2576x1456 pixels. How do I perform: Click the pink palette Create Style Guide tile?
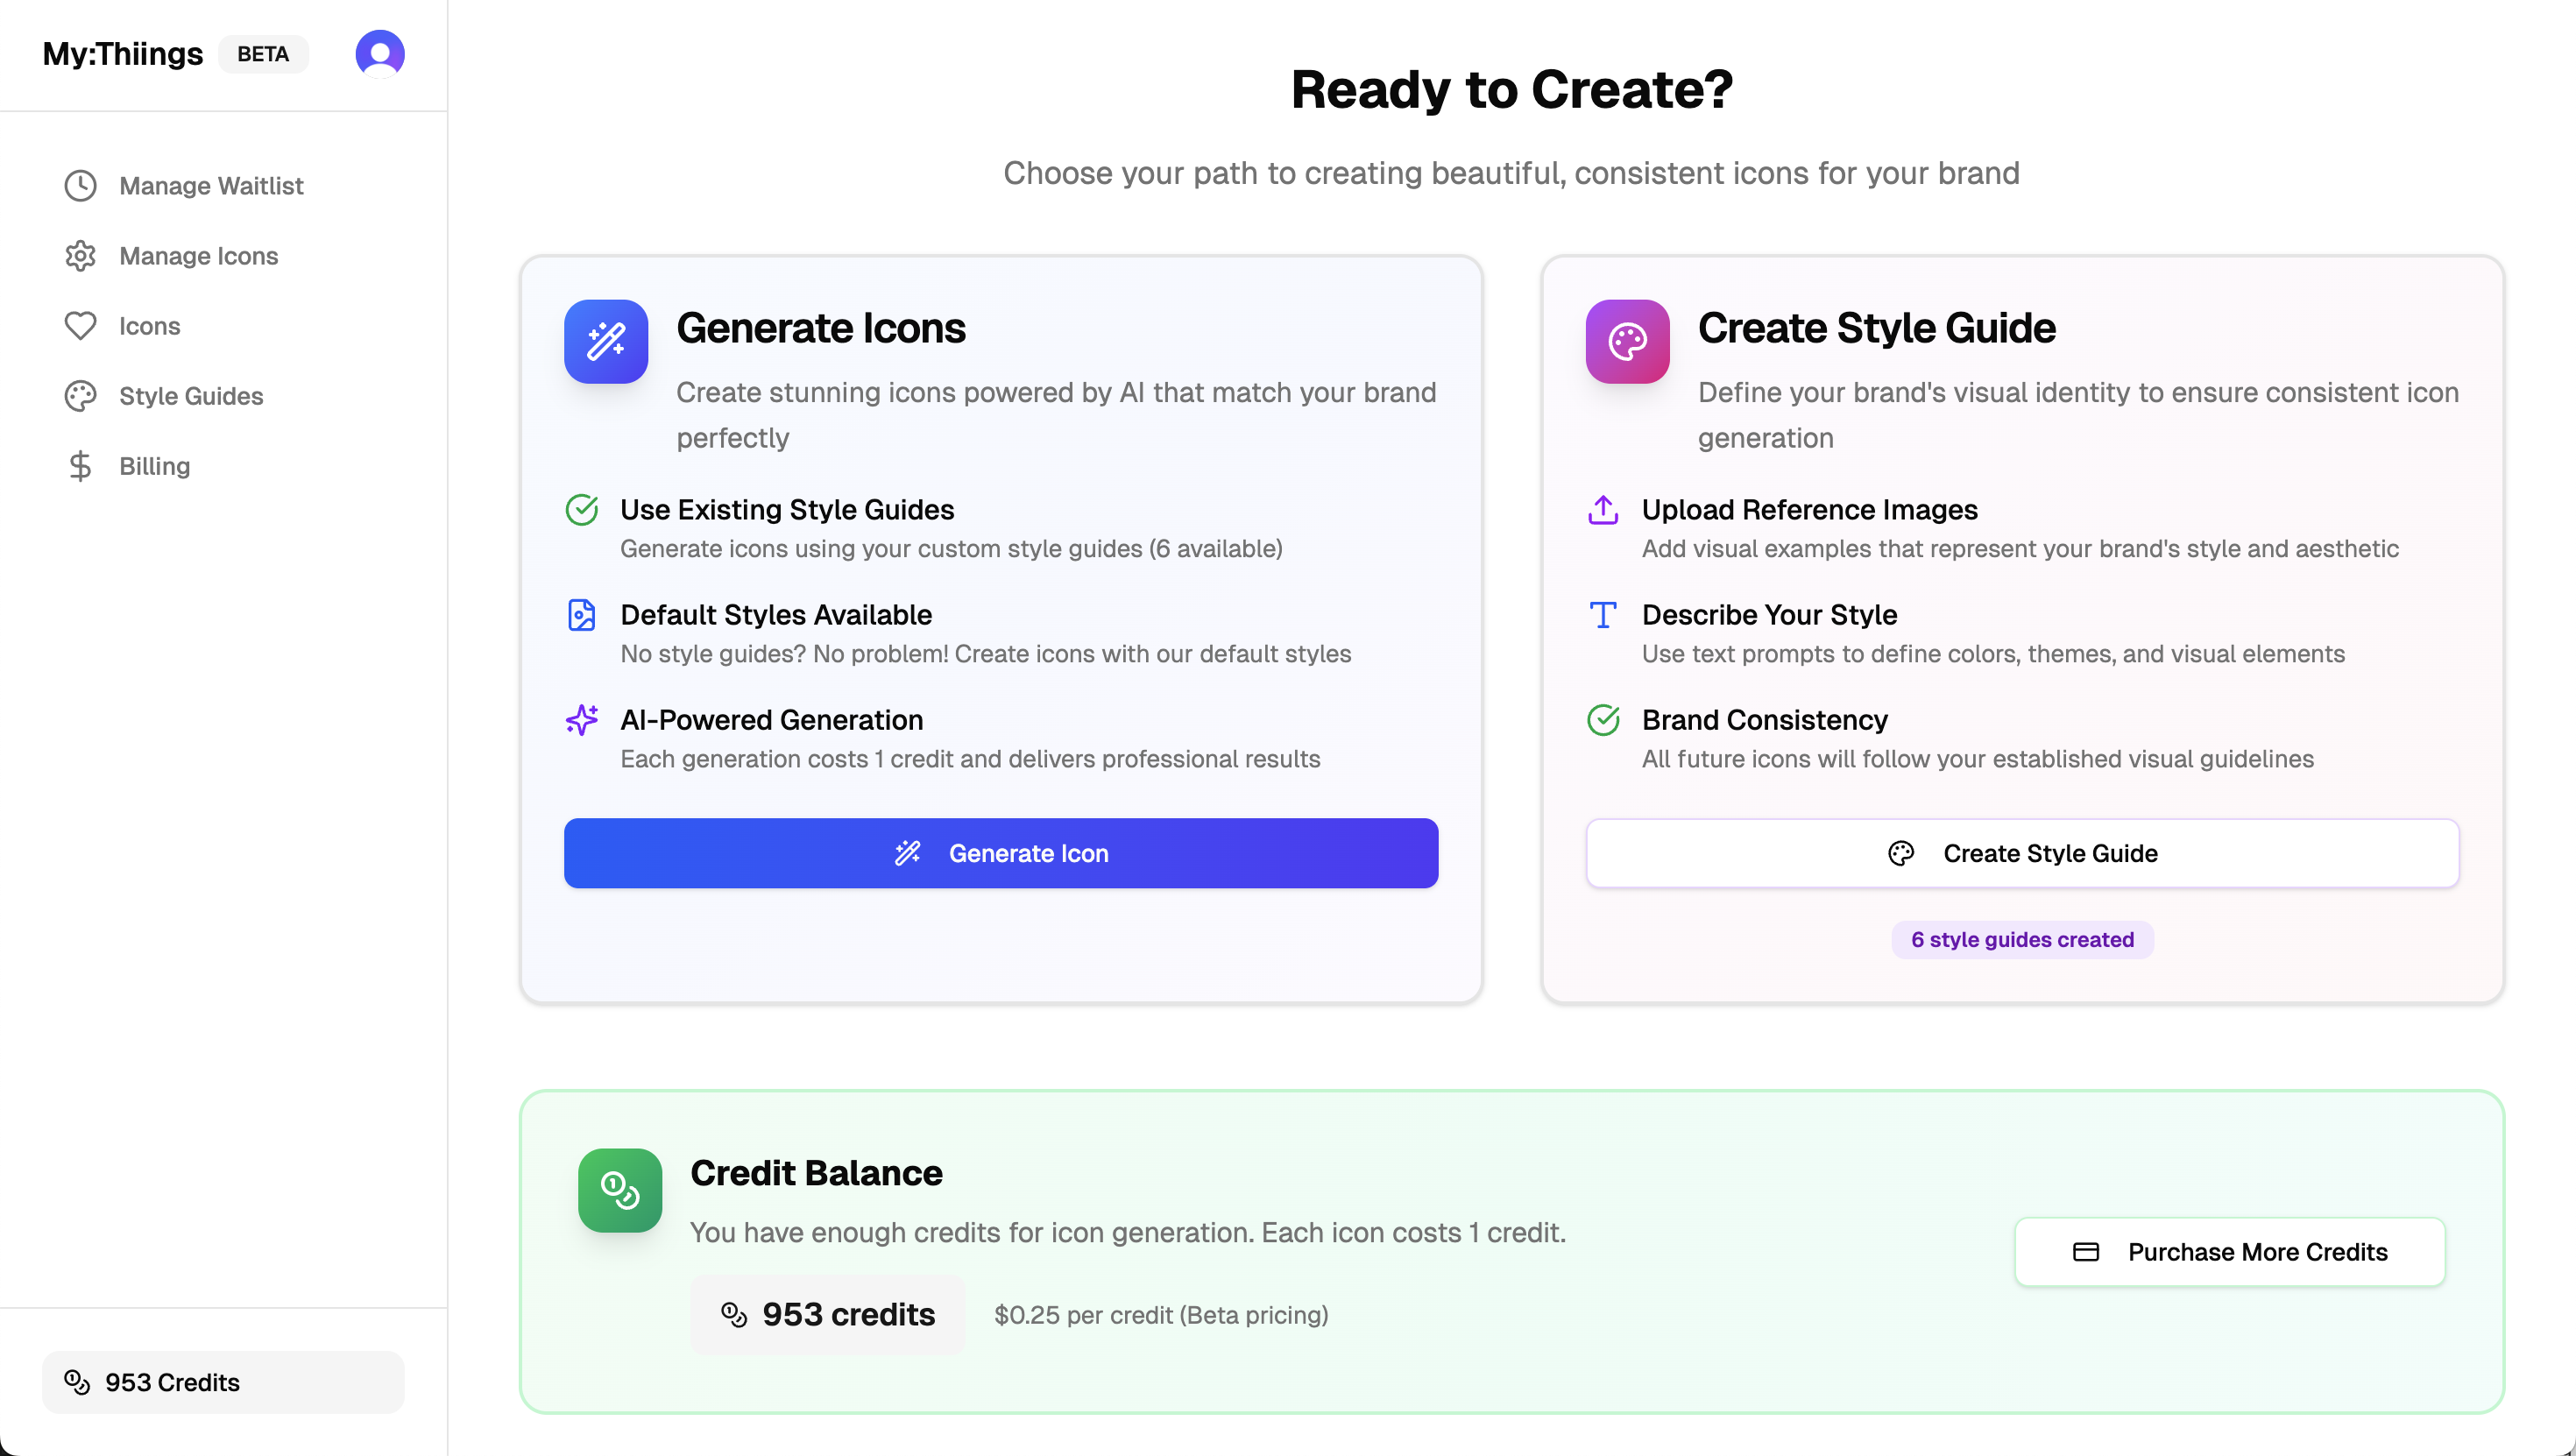[x=1627, y=341]
